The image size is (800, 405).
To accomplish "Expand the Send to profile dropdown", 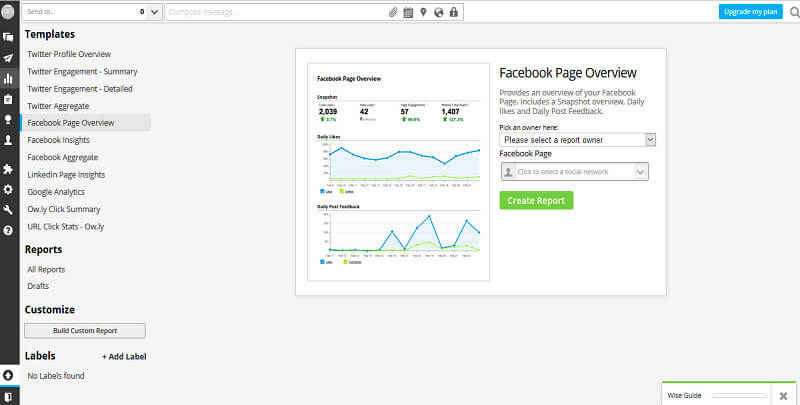I will [x=155, y=12].
